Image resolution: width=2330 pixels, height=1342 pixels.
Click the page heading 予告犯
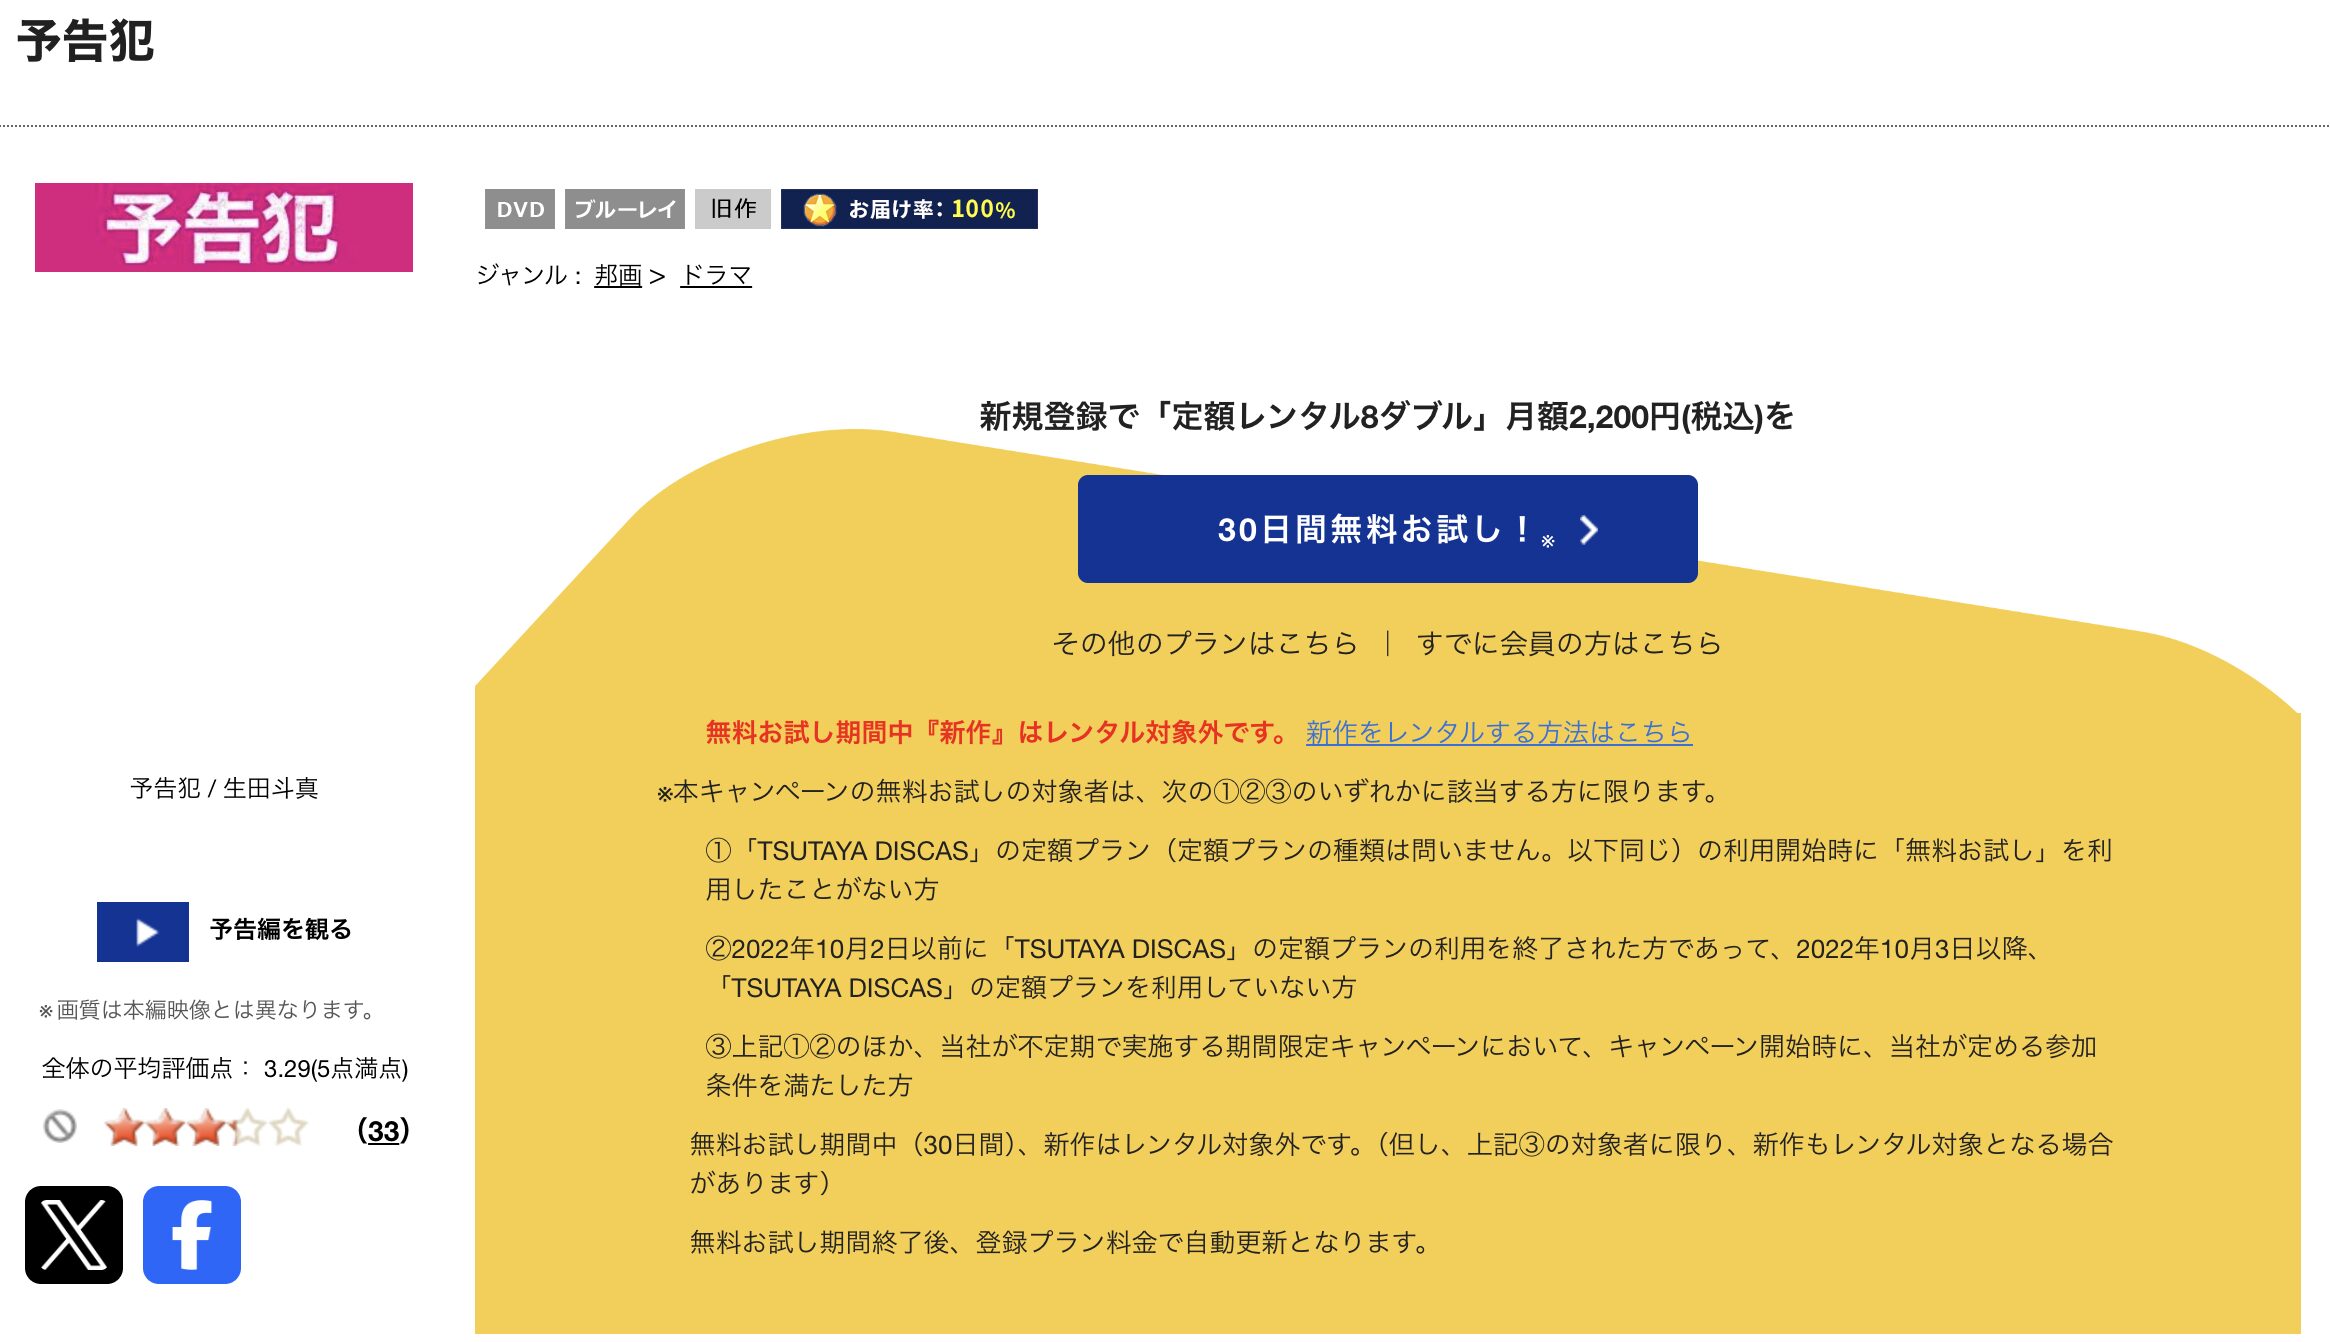point(86,42)
